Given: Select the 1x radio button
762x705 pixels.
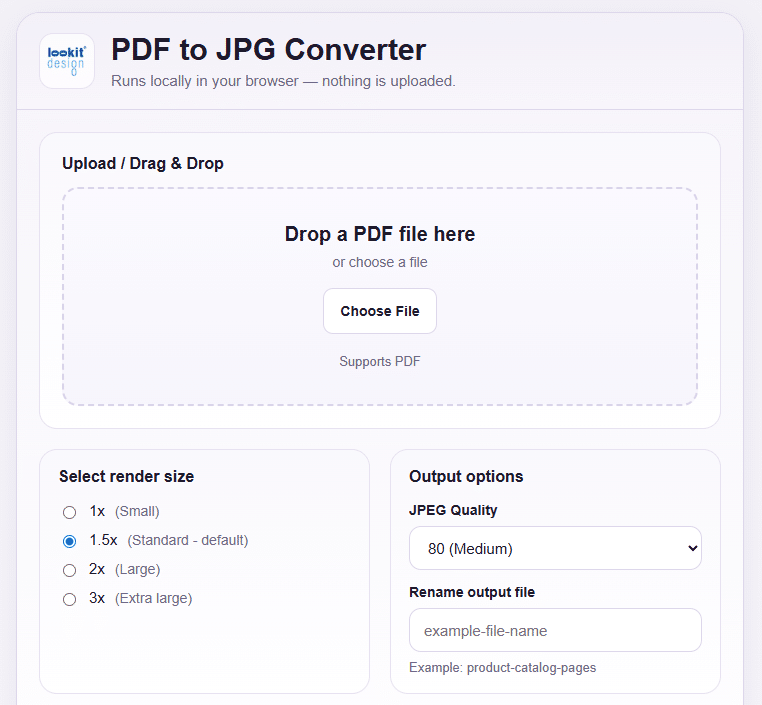Looking at the screenshot, I should click(x=69, y=512).
